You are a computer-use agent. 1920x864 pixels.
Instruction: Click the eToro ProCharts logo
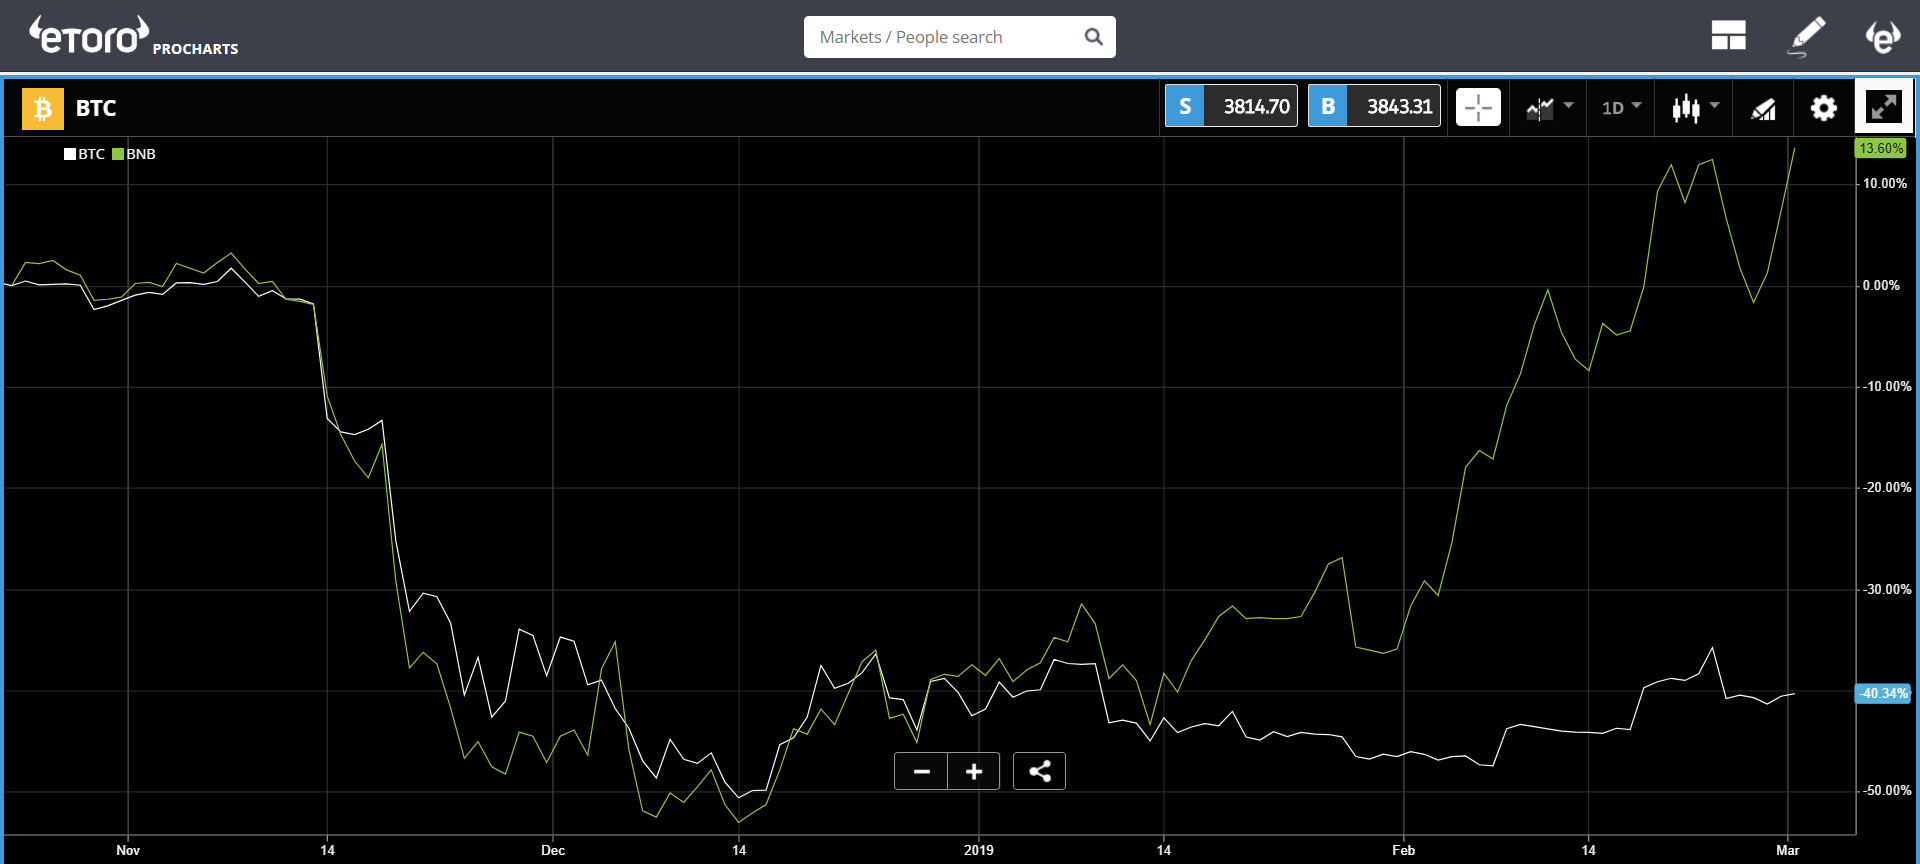pyautogui.click(x=133, y=36)
